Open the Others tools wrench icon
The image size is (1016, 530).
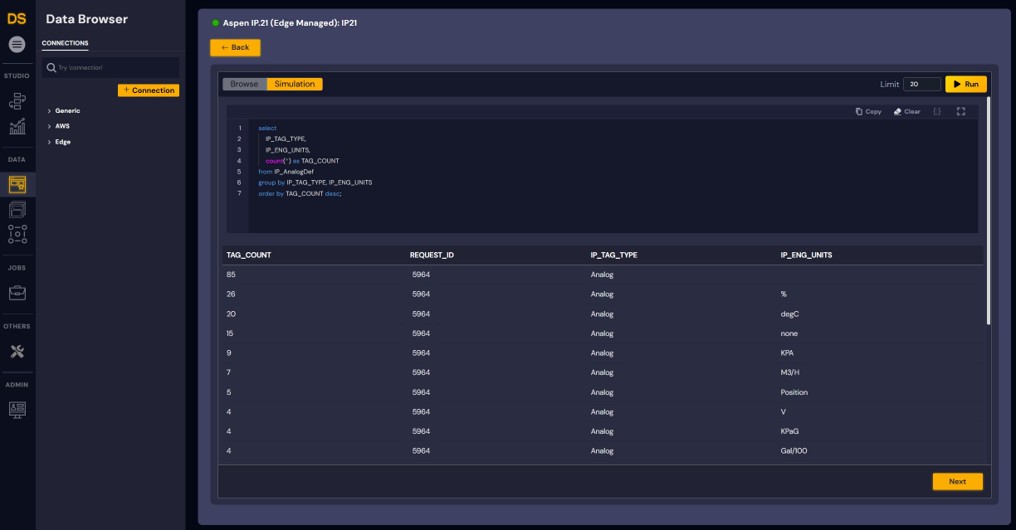coord(17,351)
